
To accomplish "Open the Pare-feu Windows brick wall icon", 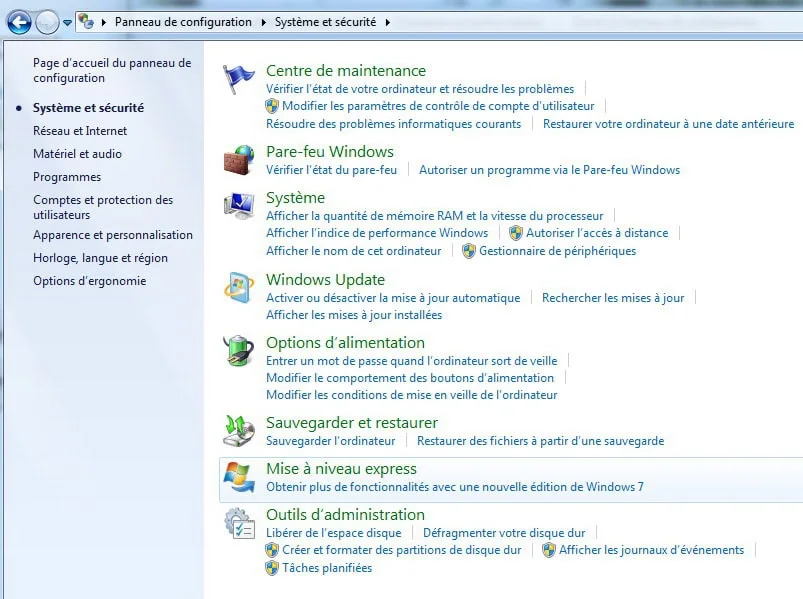I will (x=239, y=160).
